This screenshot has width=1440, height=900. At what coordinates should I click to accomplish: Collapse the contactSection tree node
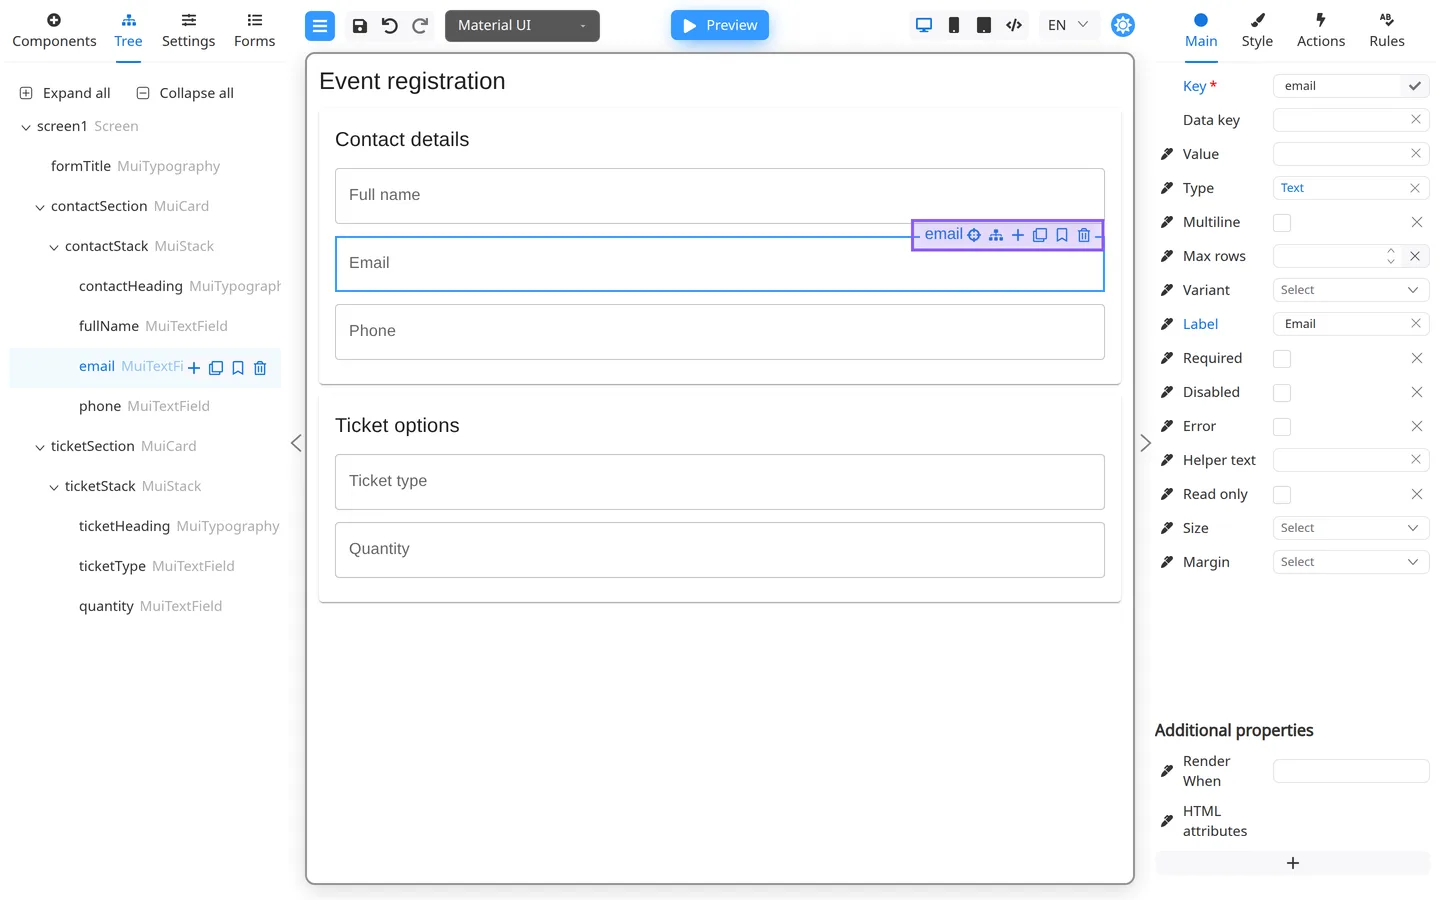click(40, 207)
